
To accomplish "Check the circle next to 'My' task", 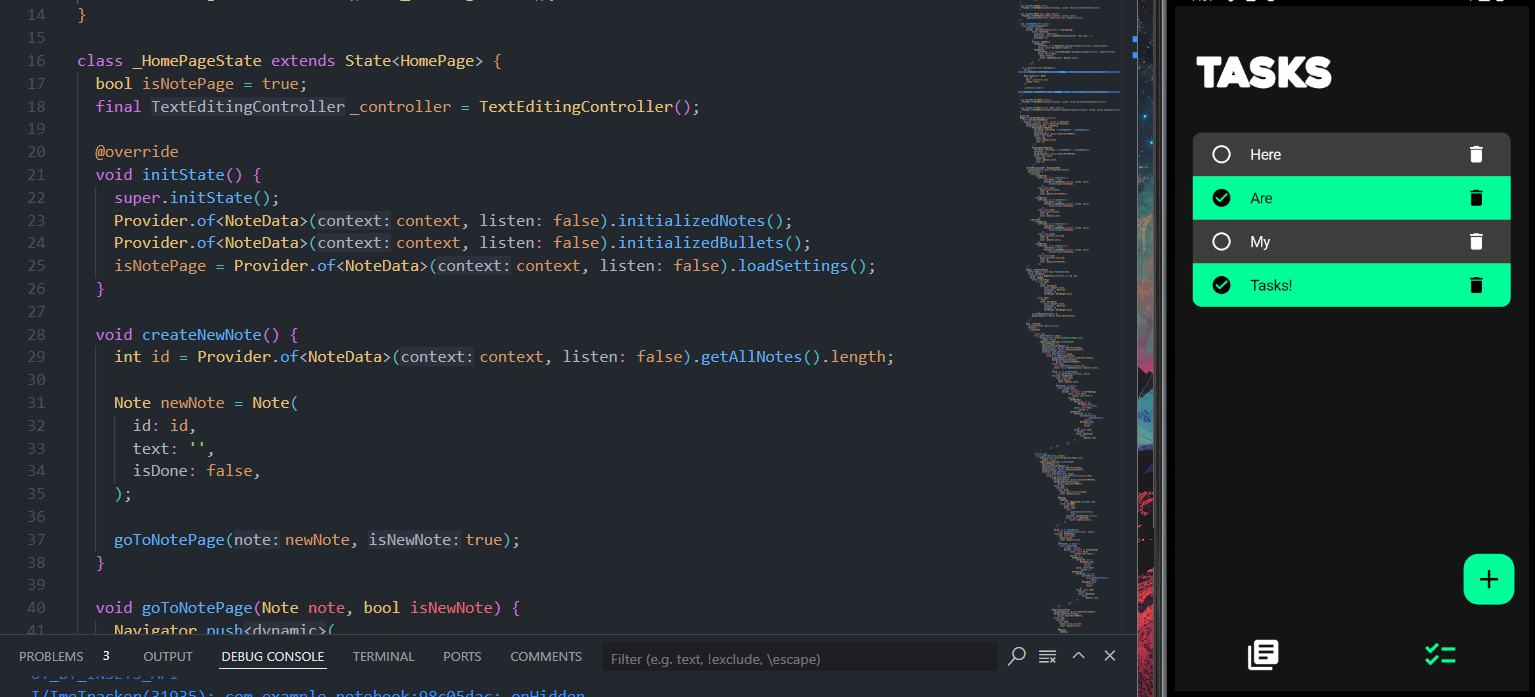I will [1221, 241].
